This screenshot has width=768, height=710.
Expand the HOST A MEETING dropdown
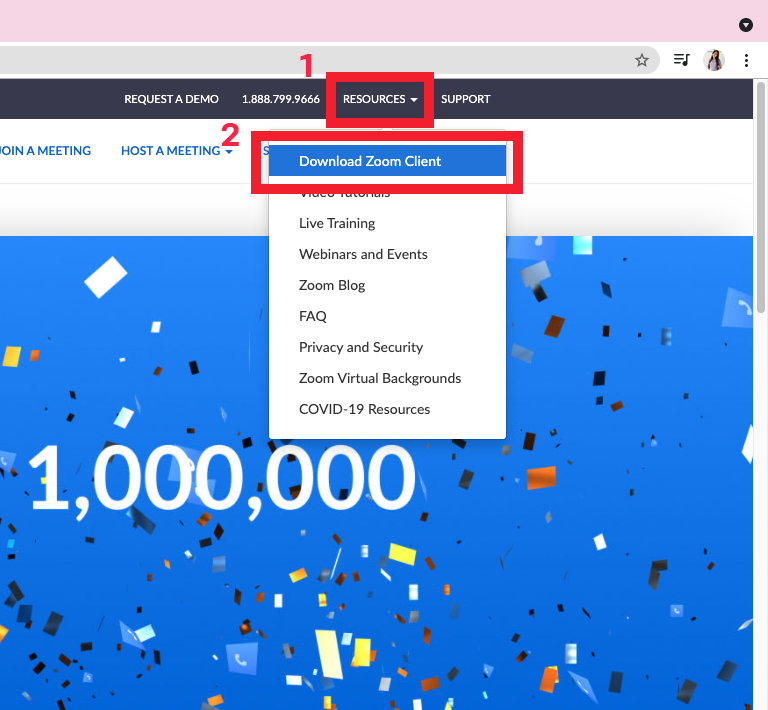[x=177, y=151]
